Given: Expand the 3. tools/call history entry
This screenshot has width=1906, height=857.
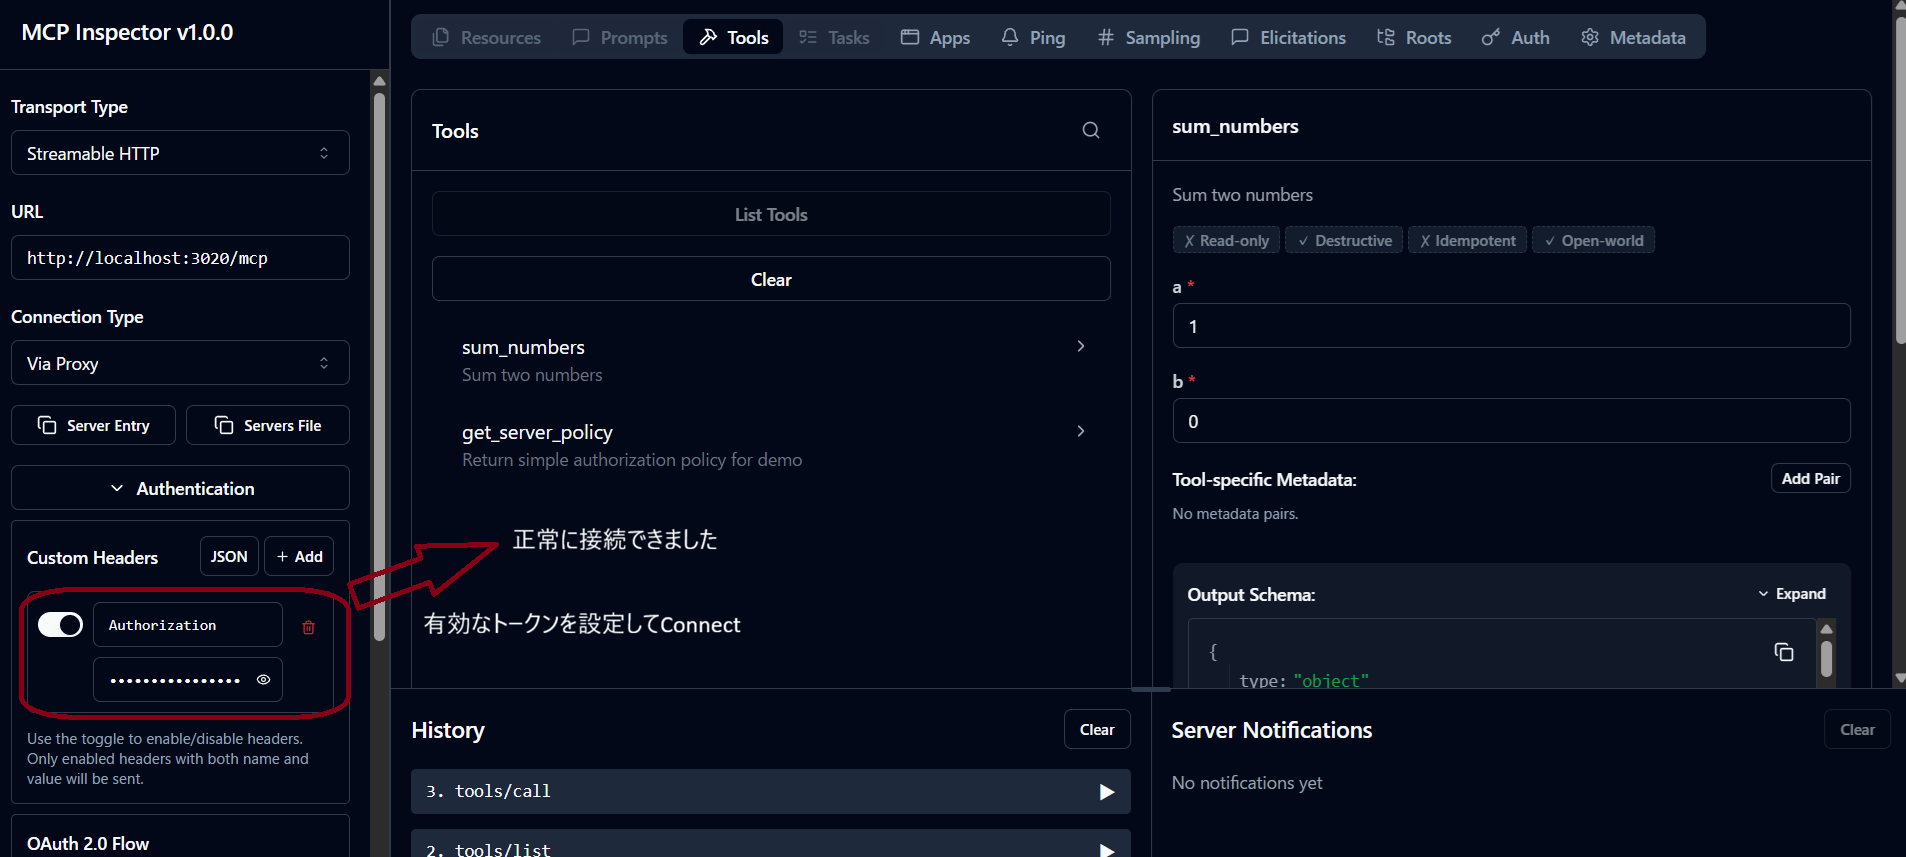Looking at the screenshot, I should click(x=771, y=791).
